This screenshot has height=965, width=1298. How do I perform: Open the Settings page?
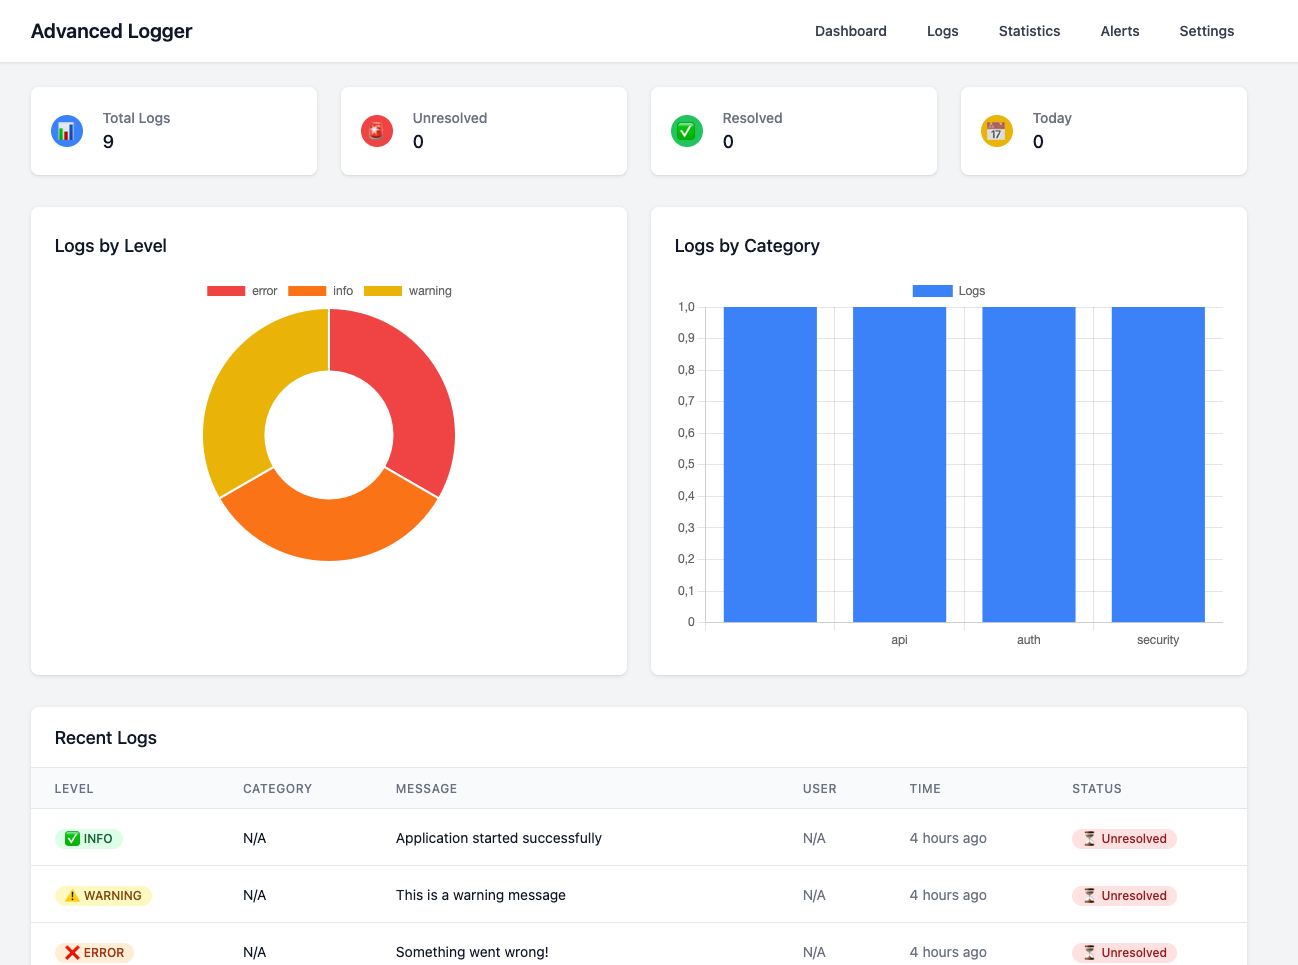(x=1206, y=31)
